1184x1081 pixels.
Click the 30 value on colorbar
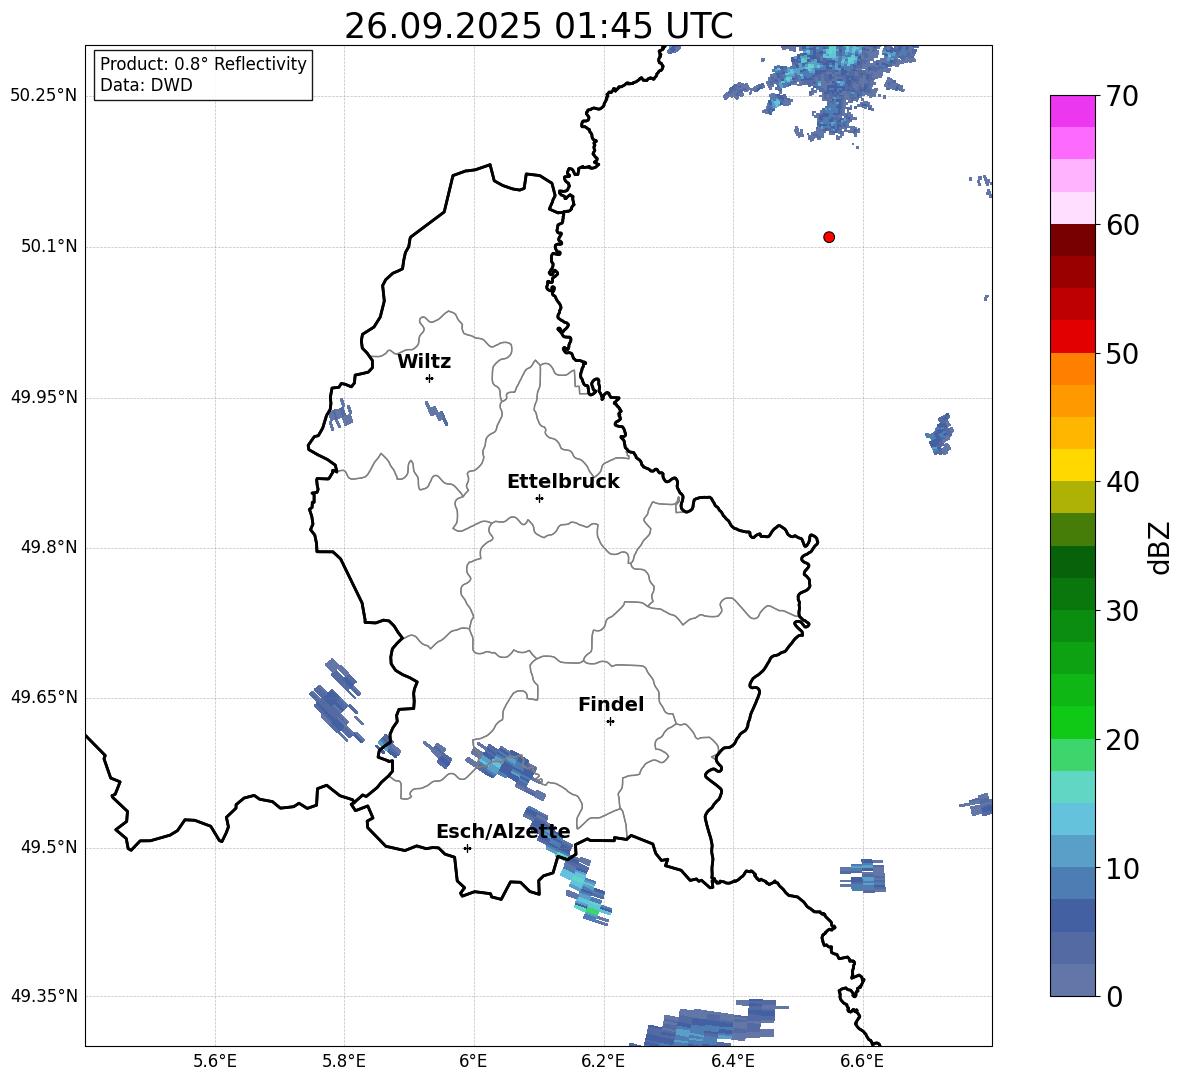click(1121, 611)
